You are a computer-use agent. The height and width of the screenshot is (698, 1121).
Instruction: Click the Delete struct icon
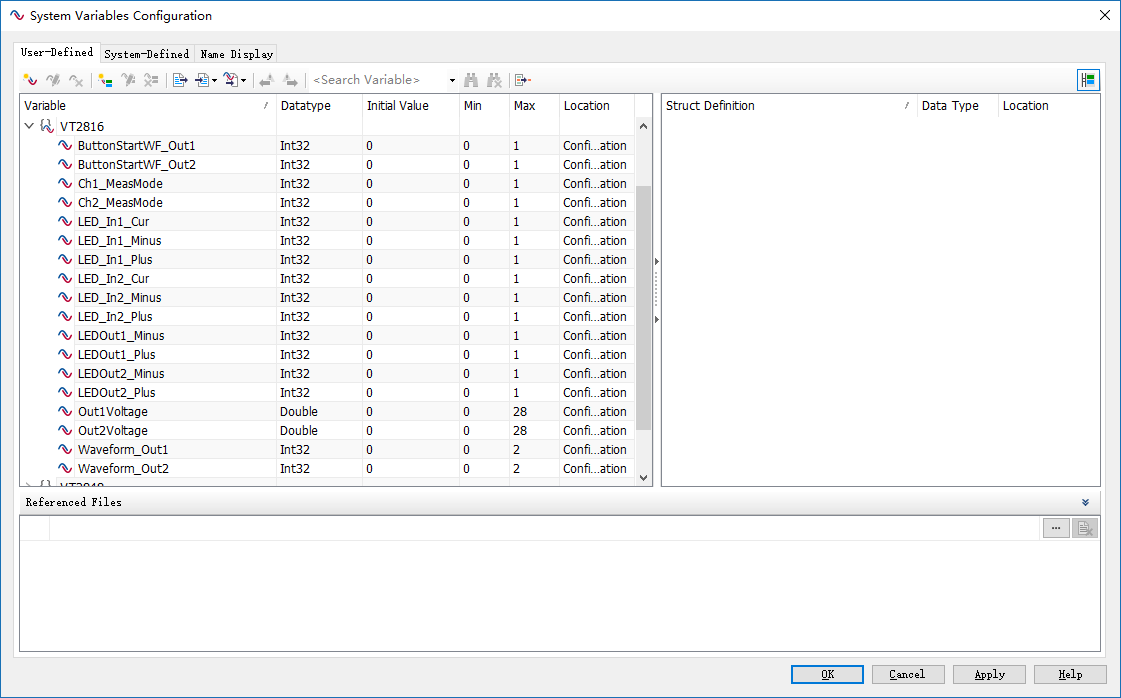pyautogui.click(x=151, y=80)
